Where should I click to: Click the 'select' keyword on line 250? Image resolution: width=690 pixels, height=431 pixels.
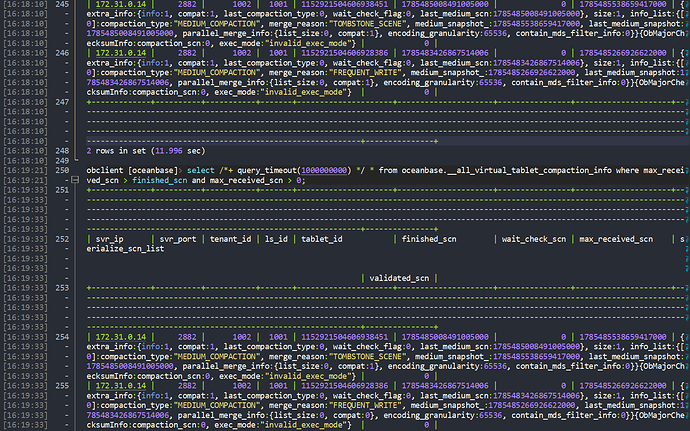coord(201,170)
